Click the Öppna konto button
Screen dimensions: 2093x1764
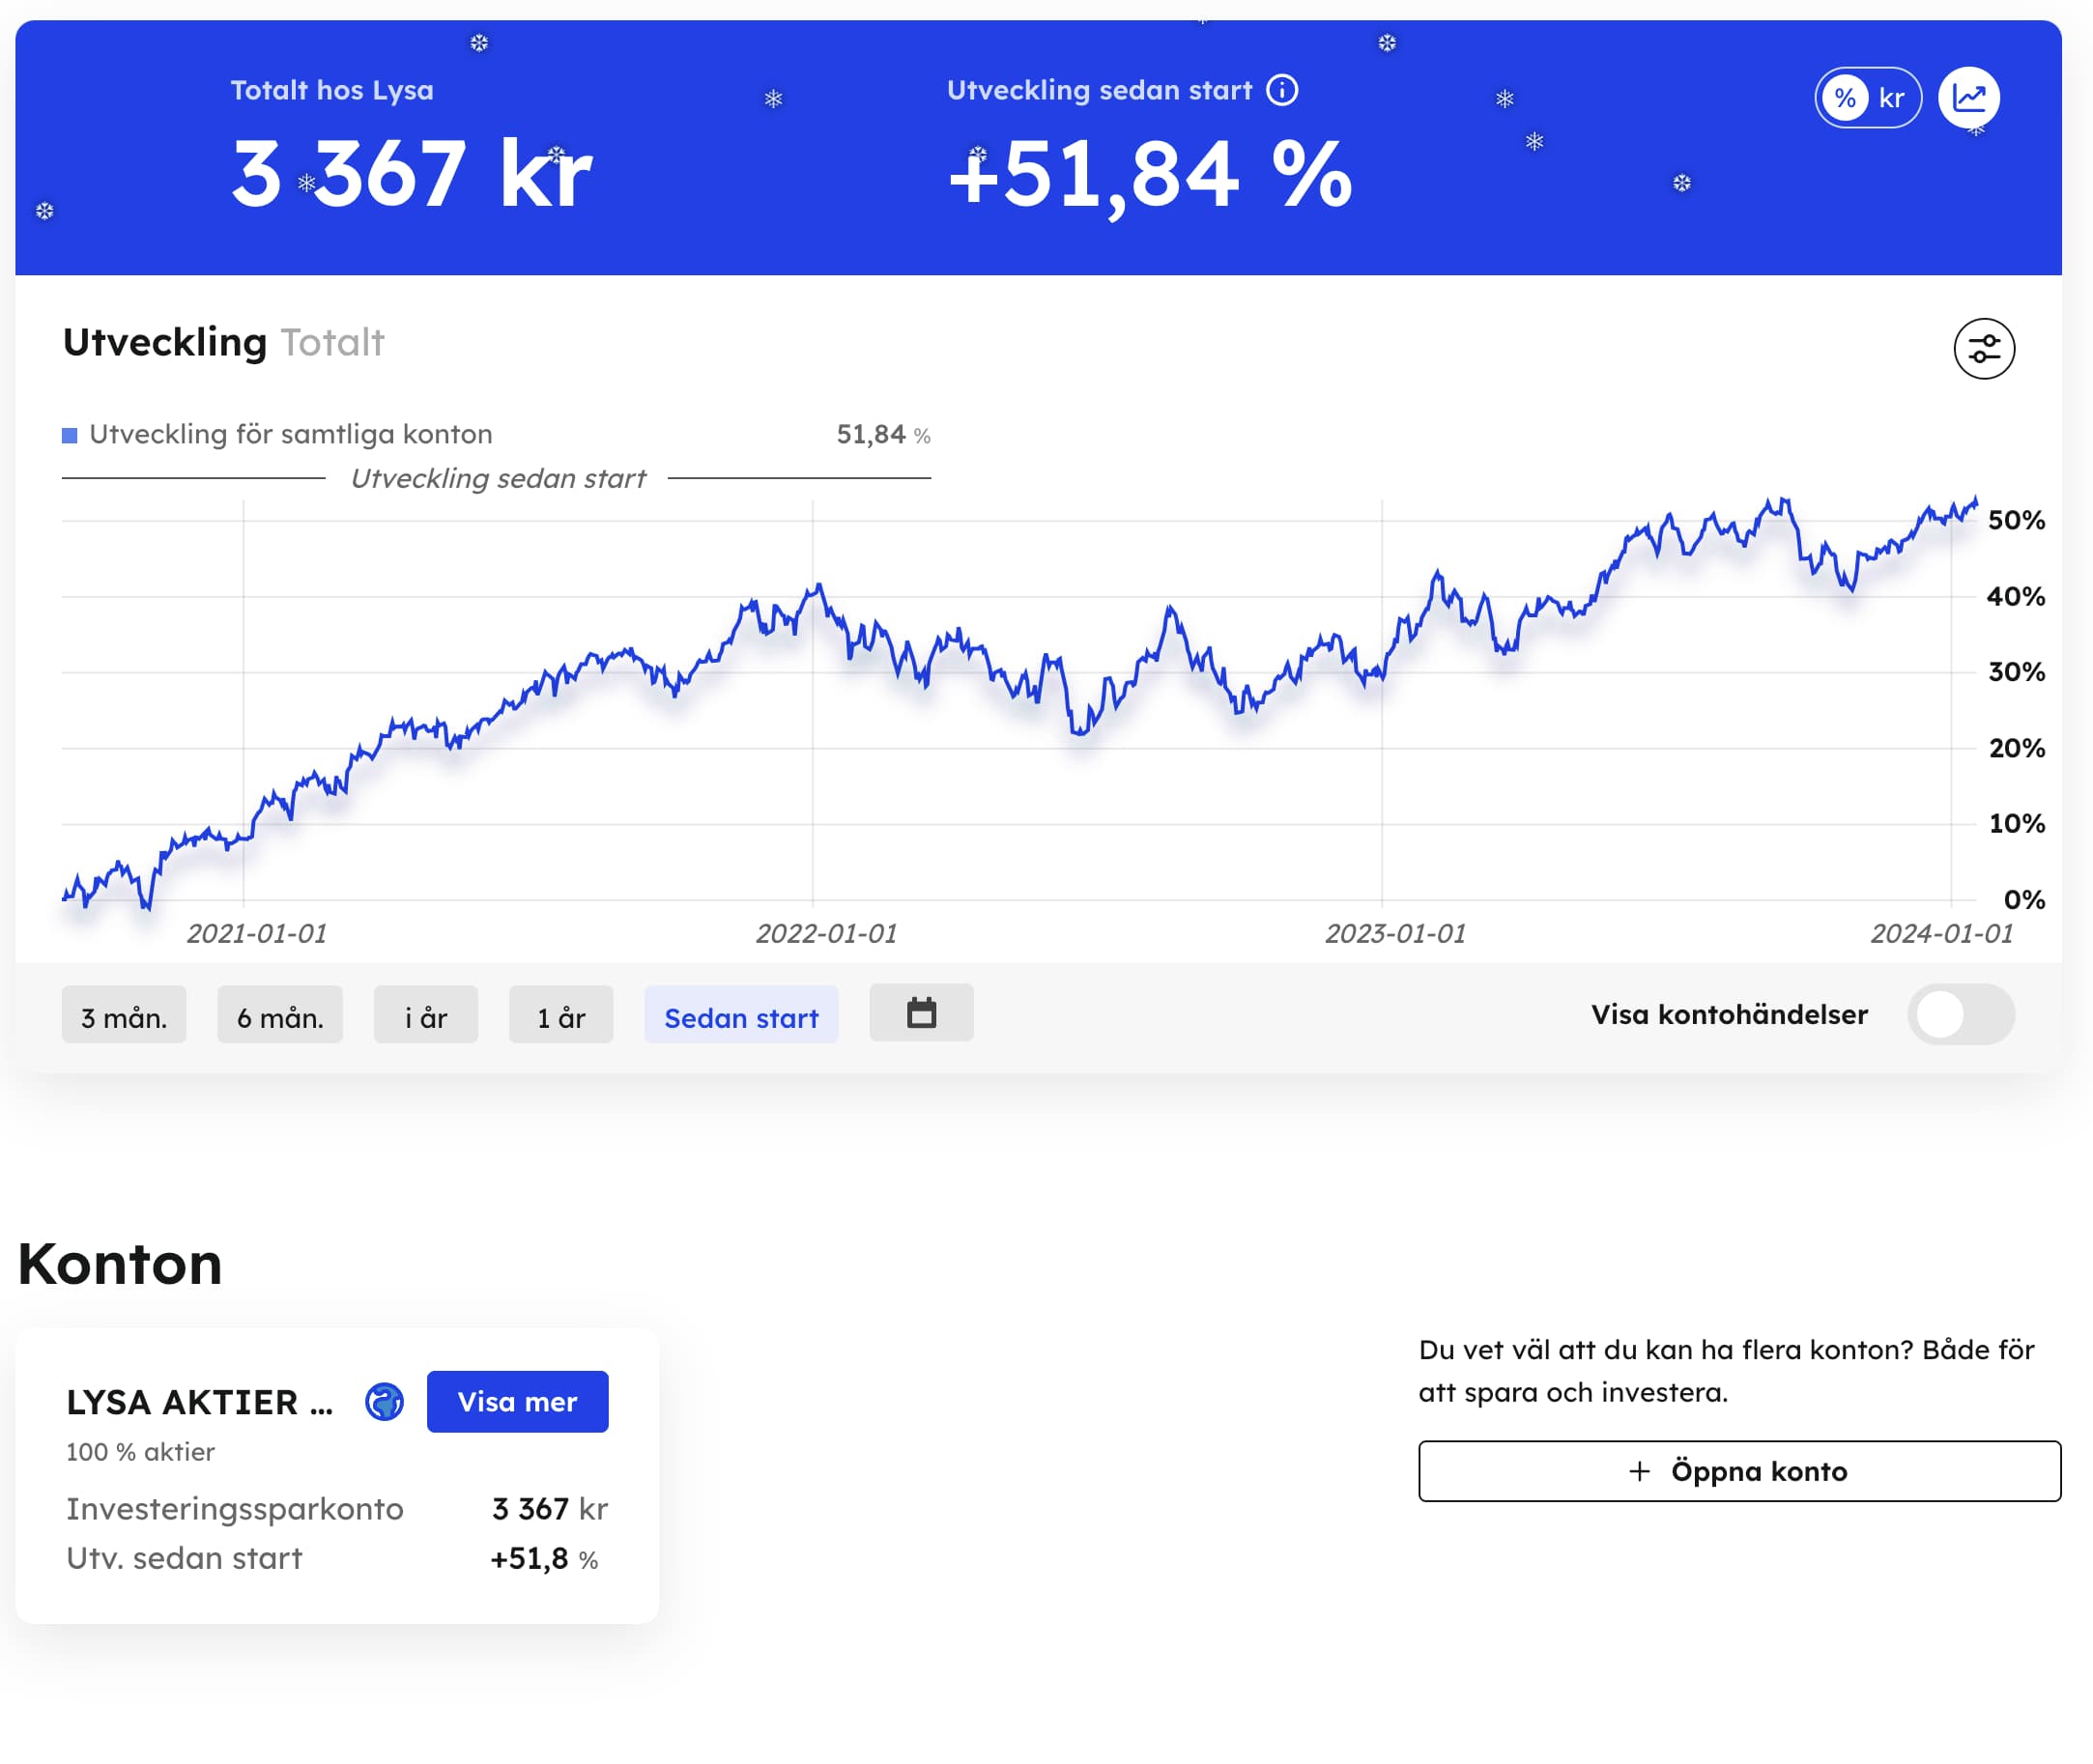(1739, 1471)
